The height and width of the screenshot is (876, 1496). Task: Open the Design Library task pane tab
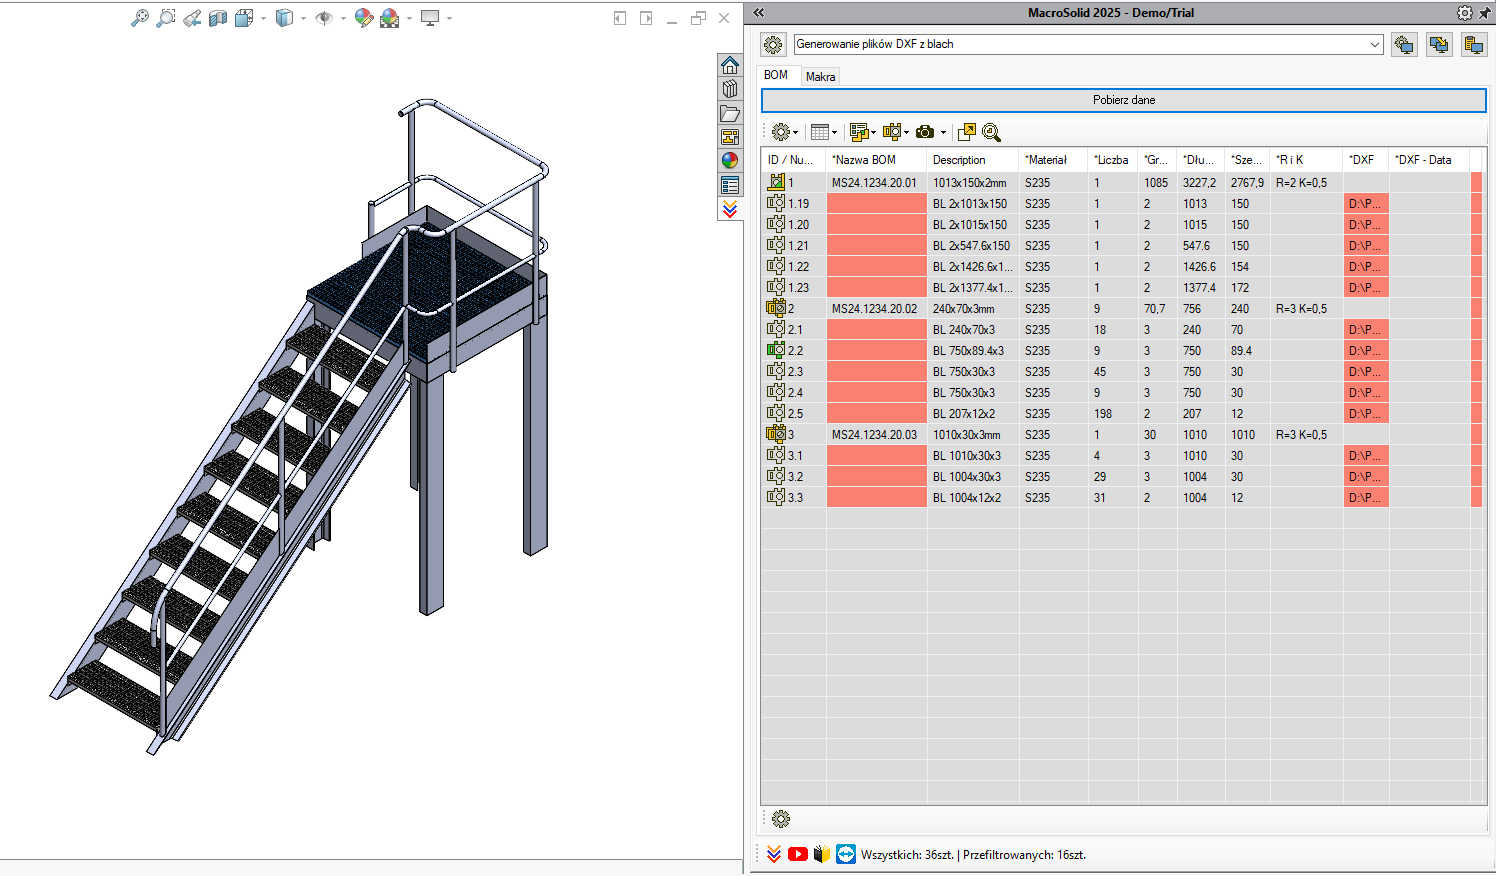[730, 89]
